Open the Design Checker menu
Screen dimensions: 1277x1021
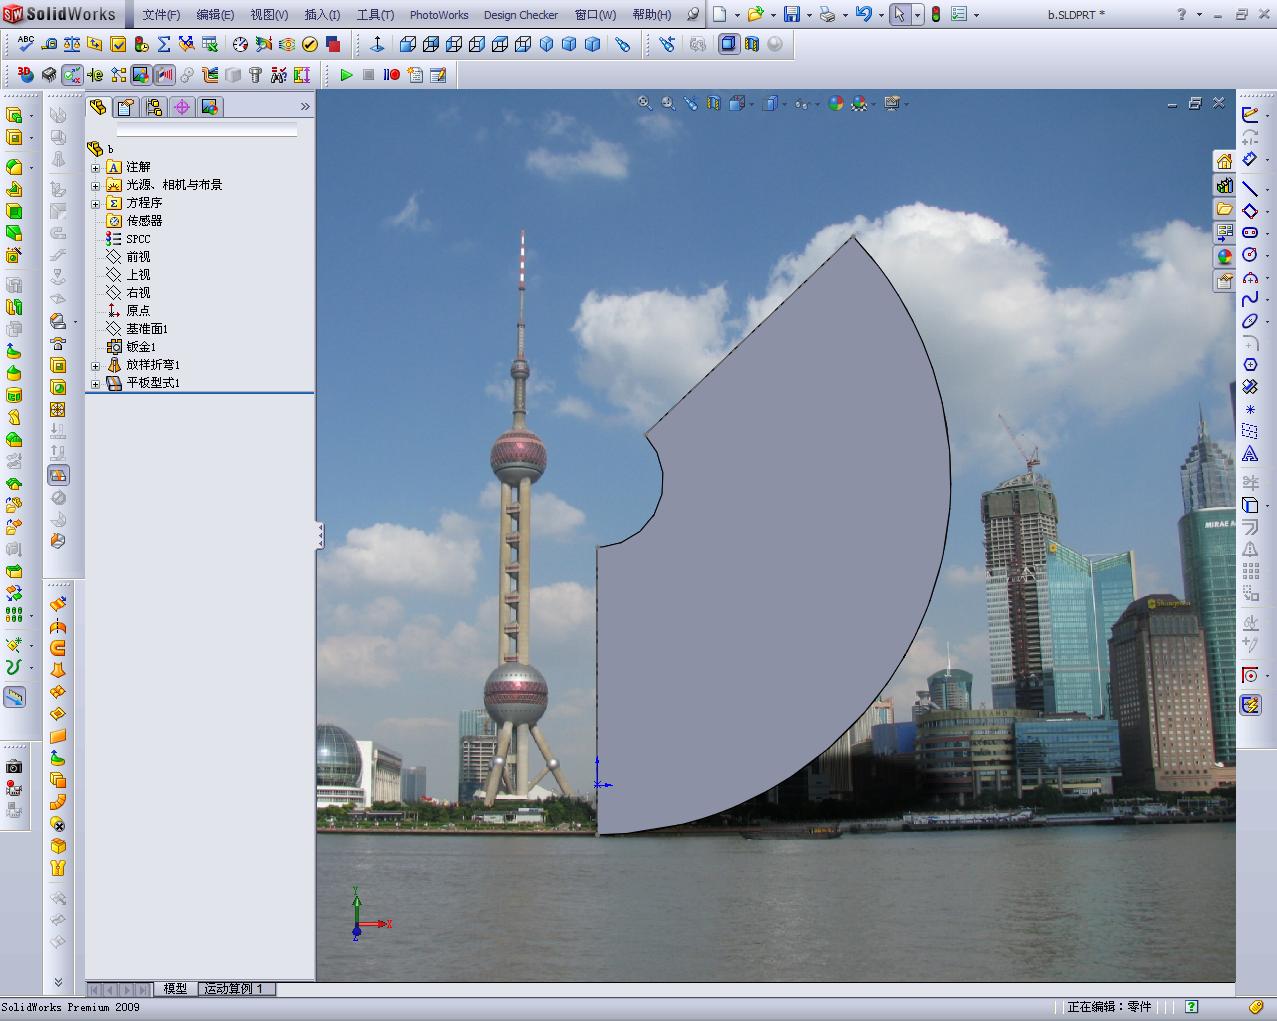click(x=521, y=15)
